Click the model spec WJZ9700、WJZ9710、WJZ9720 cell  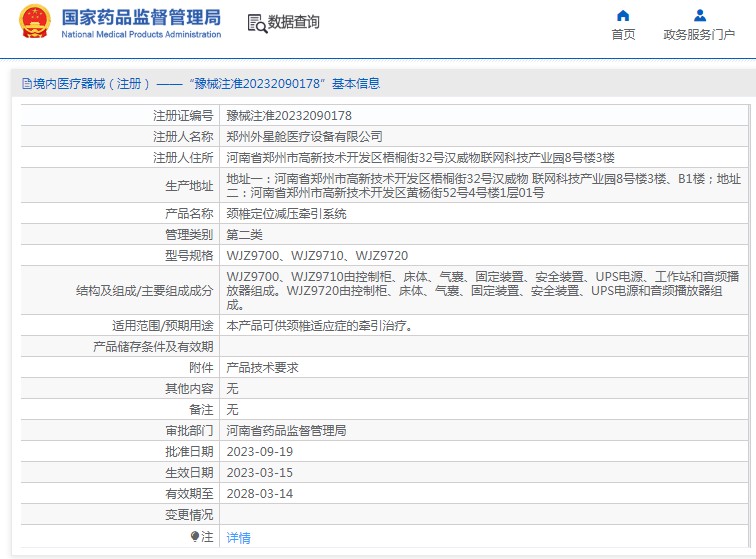tap(317, 256)
